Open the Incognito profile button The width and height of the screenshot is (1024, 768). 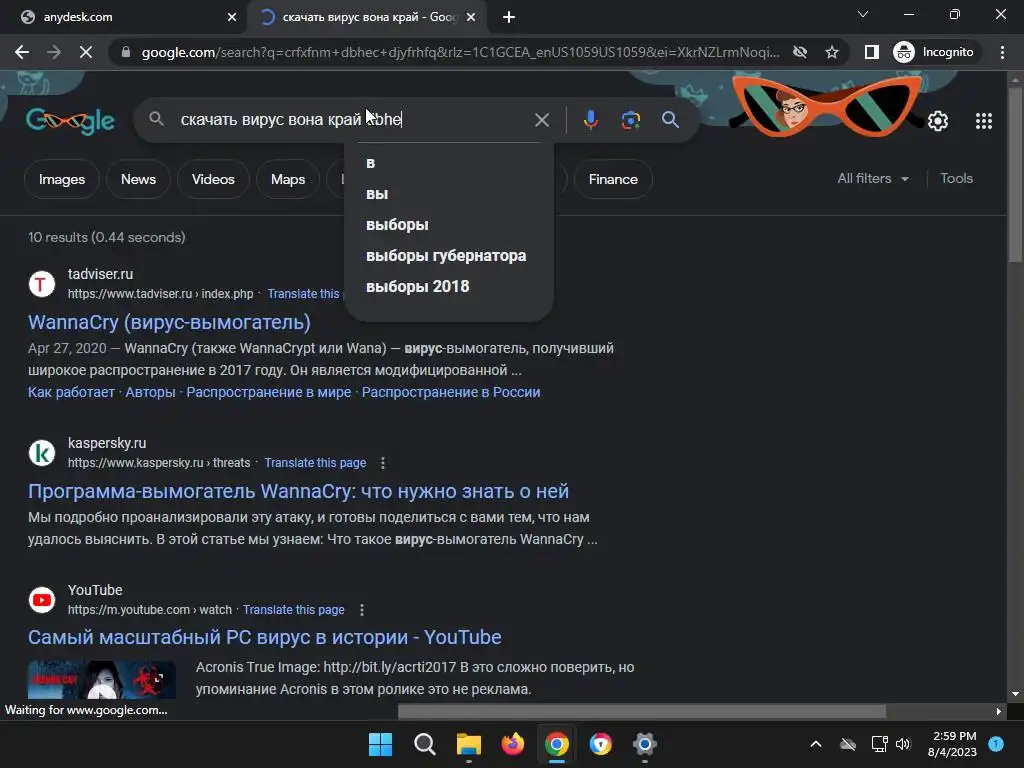[934, 52]
